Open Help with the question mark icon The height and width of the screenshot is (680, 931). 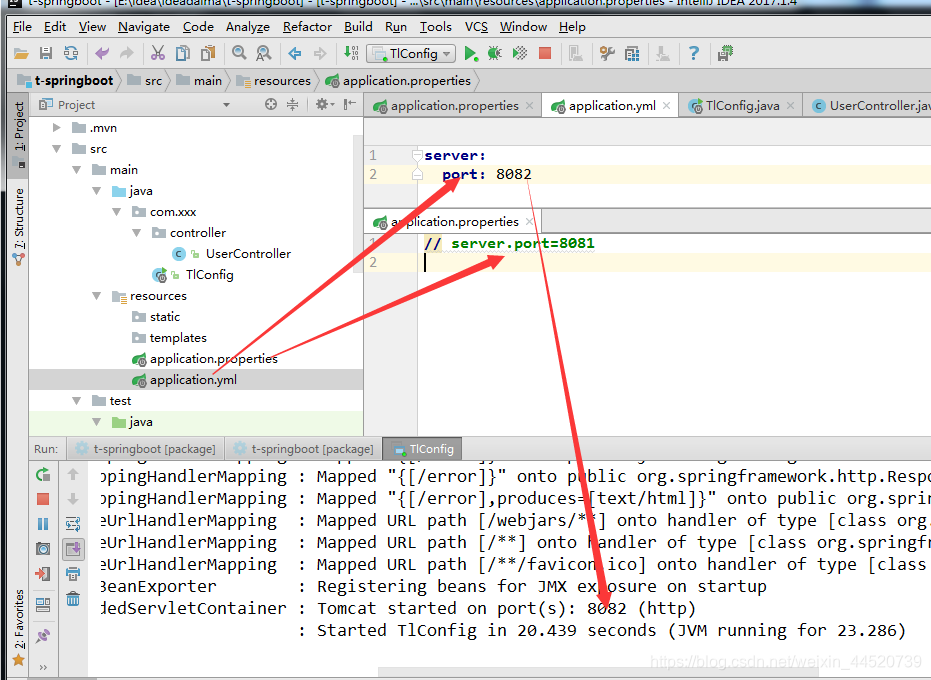pyautogui.click(x=694, y=53)
